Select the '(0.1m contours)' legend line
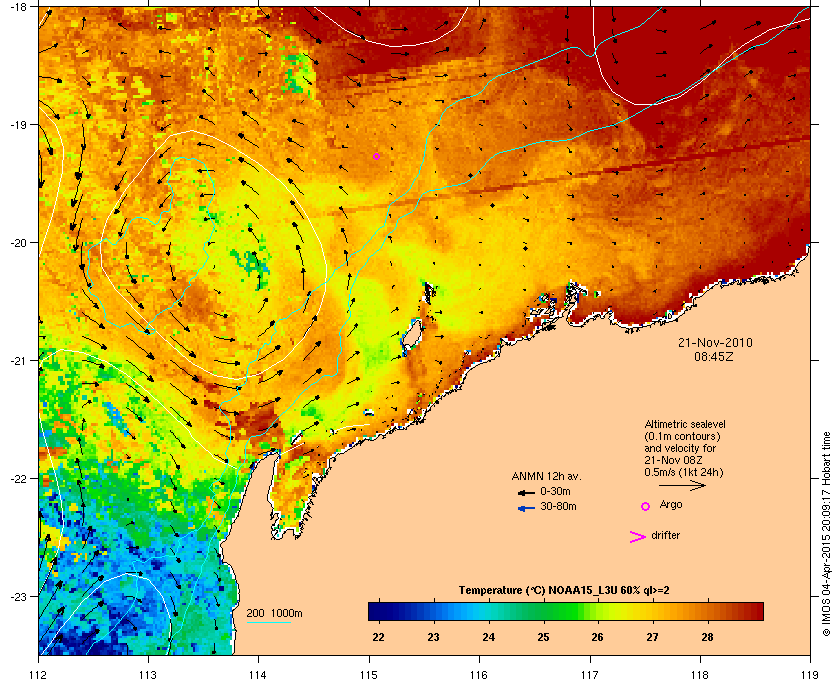This screenshot has width=840, height=680. [x=682, y=436]
